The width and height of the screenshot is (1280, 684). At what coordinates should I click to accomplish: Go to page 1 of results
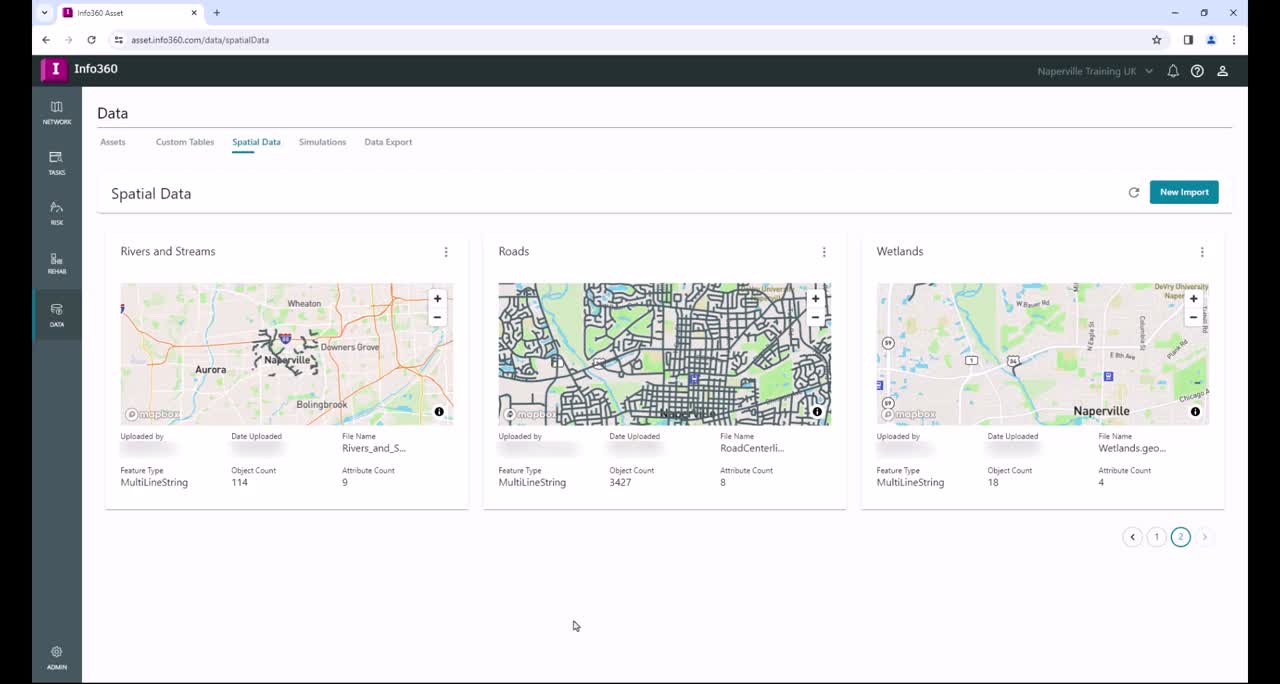click(x=1156, y=537)
